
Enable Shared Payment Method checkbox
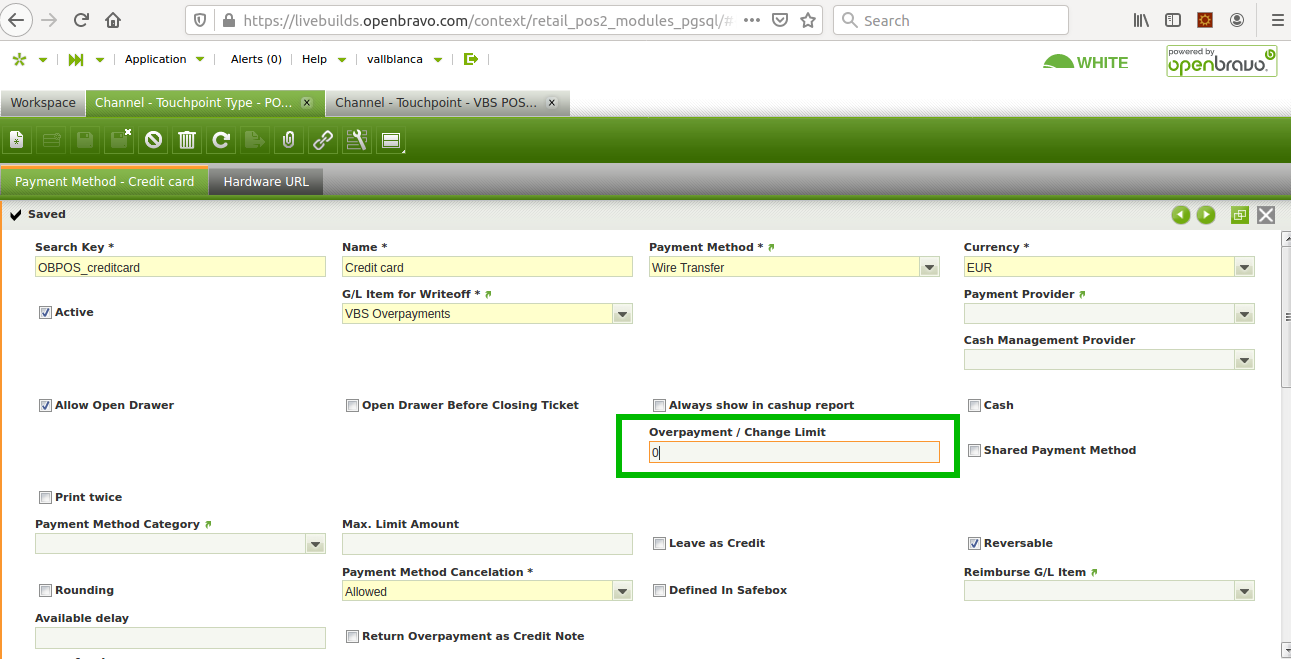click(974, 451)
